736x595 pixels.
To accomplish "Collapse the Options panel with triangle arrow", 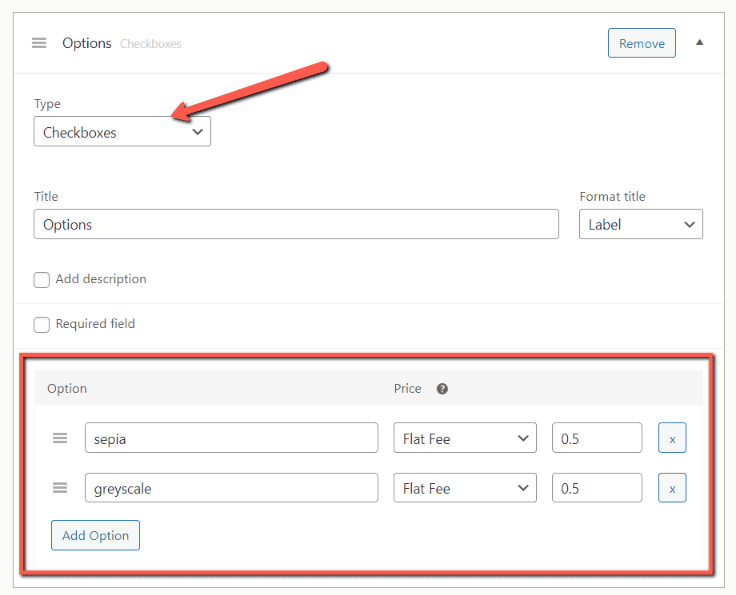I will (699, 42).
